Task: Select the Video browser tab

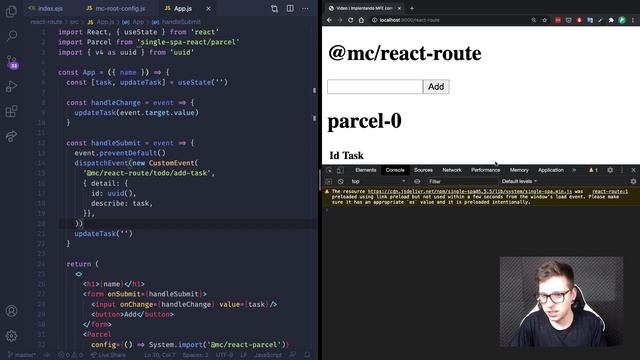Action: point(365,8)
